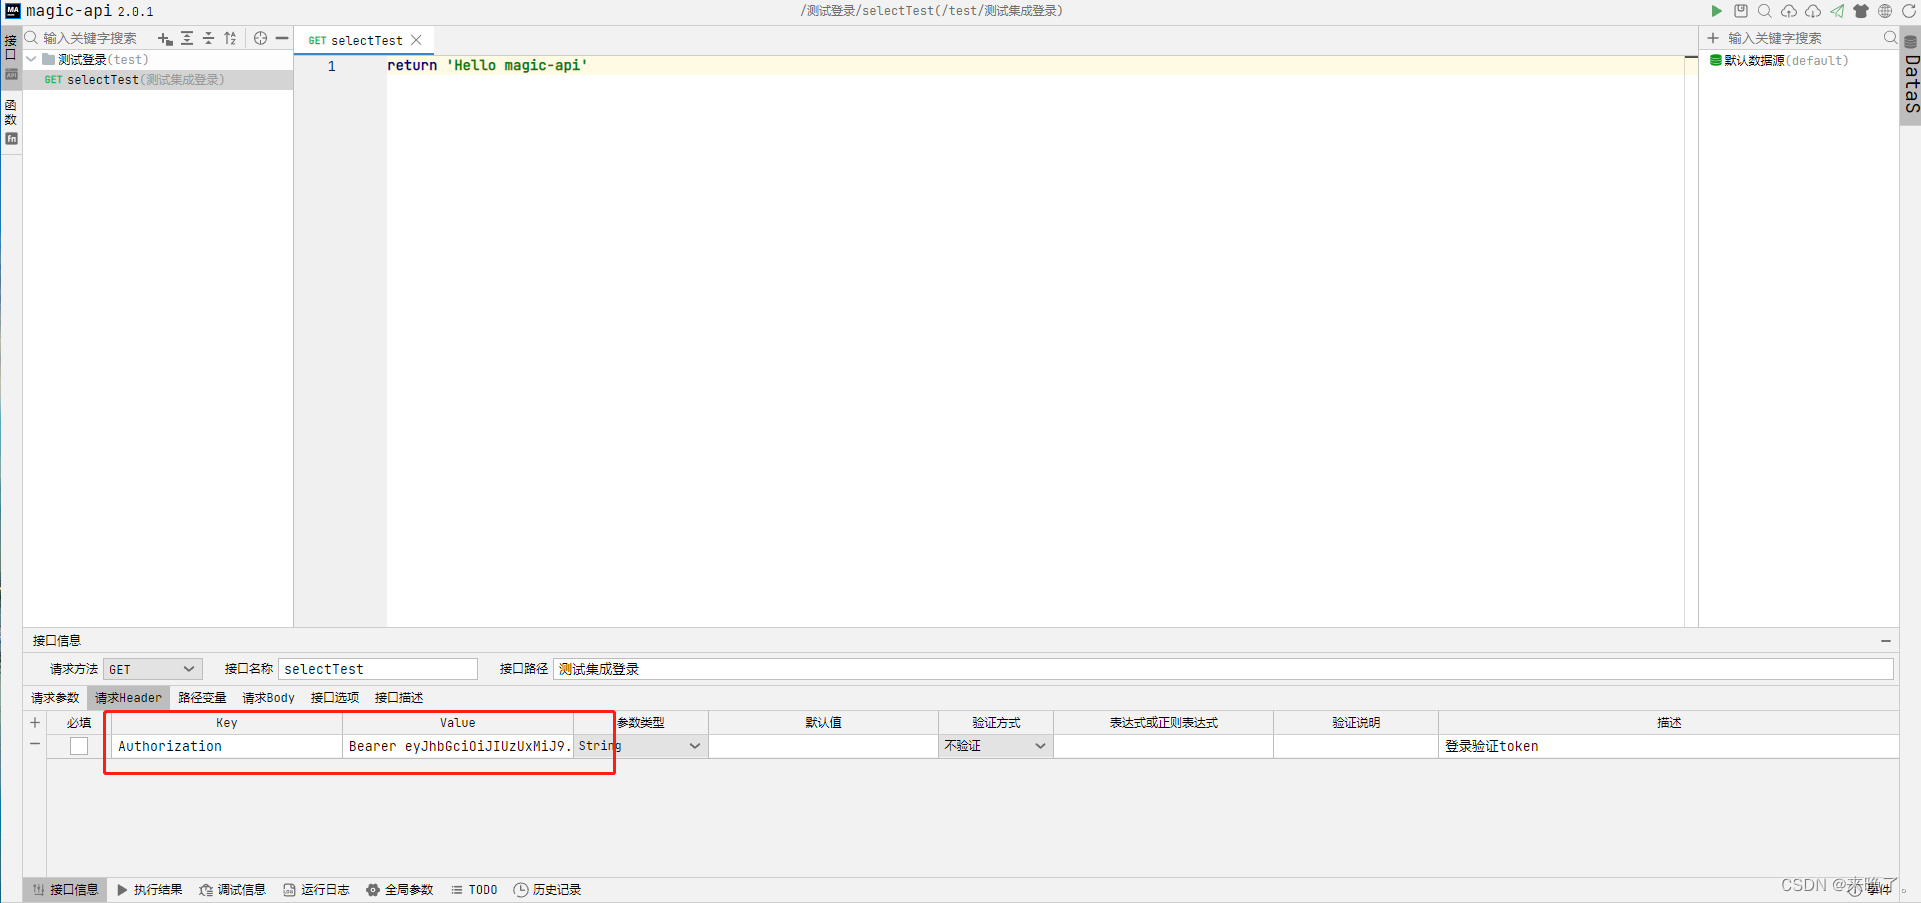The height and width of the screenshot is (903, 1921).
Task: Switch to 接口描述 tab
Action: (x=399, y=698)
